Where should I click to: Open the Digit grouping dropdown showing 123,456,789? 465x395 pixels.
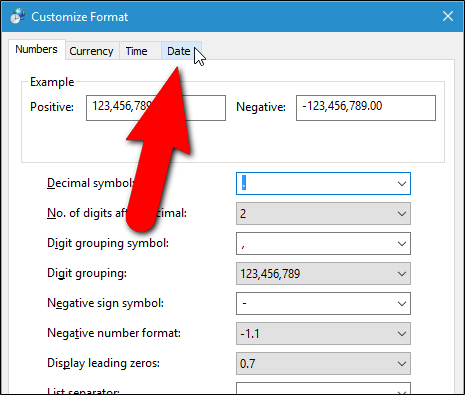[x=323, y=274]
